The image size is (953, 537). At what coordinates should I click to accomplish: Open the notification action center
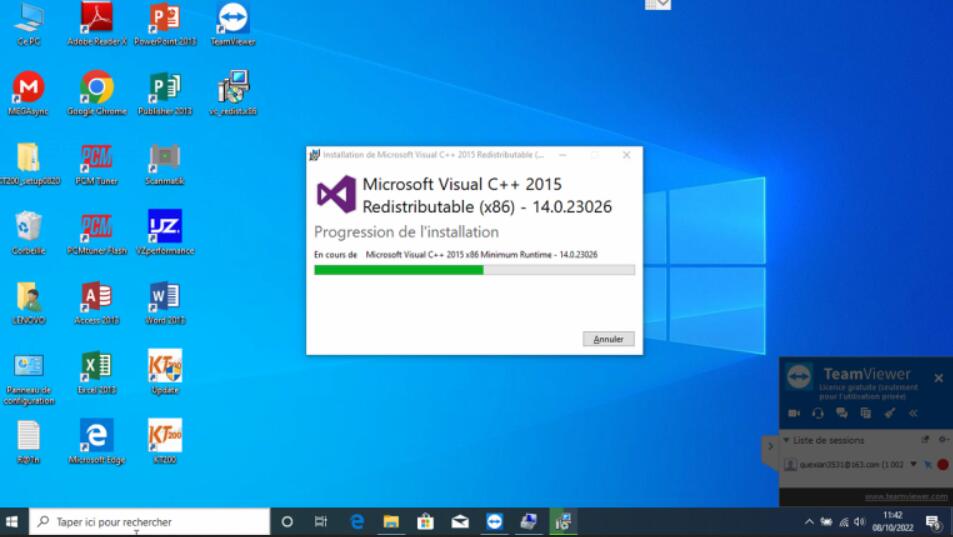tap(933, 522)
